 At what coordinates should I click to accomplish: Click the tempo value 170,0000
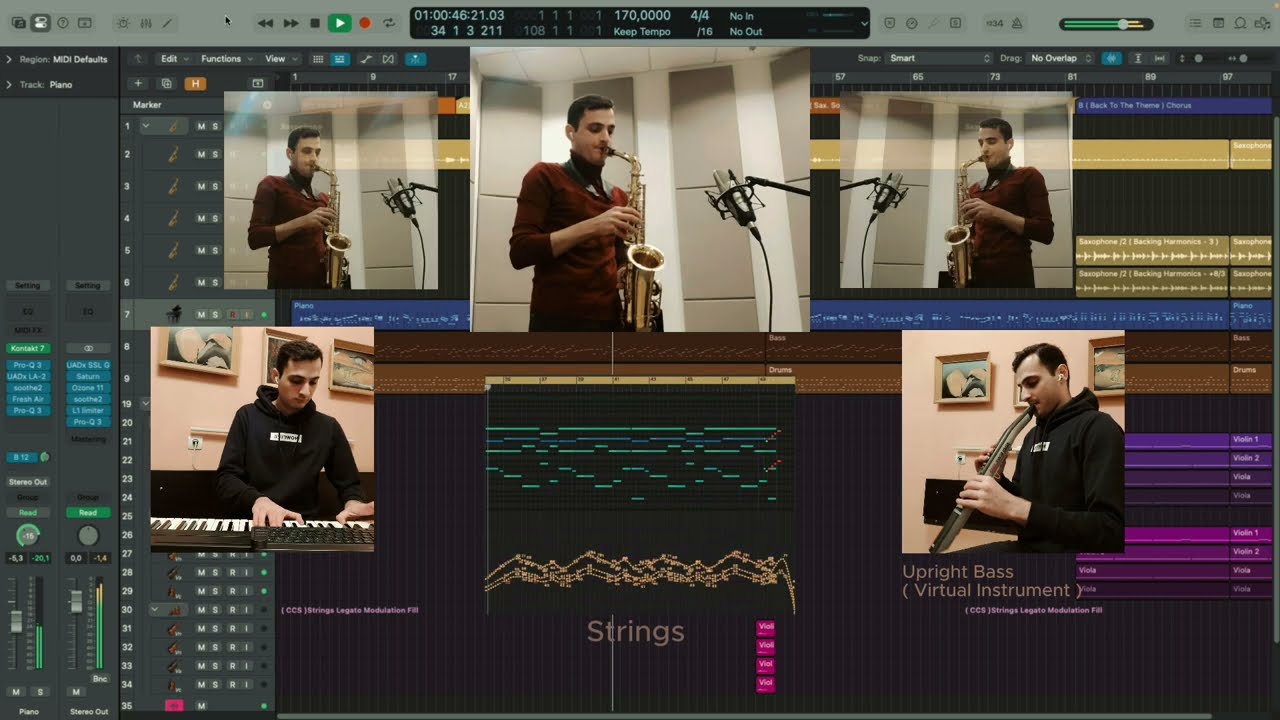642,16
